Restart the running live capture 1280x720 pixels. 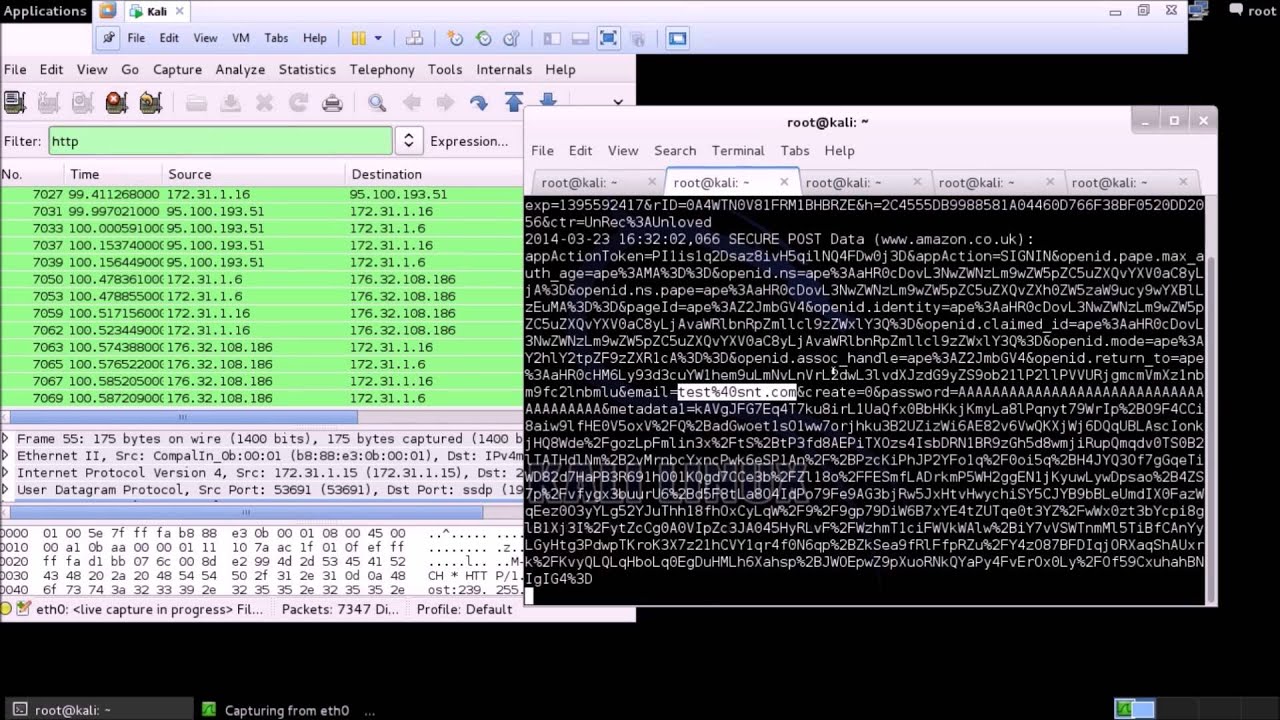click(x=150, y=102)
